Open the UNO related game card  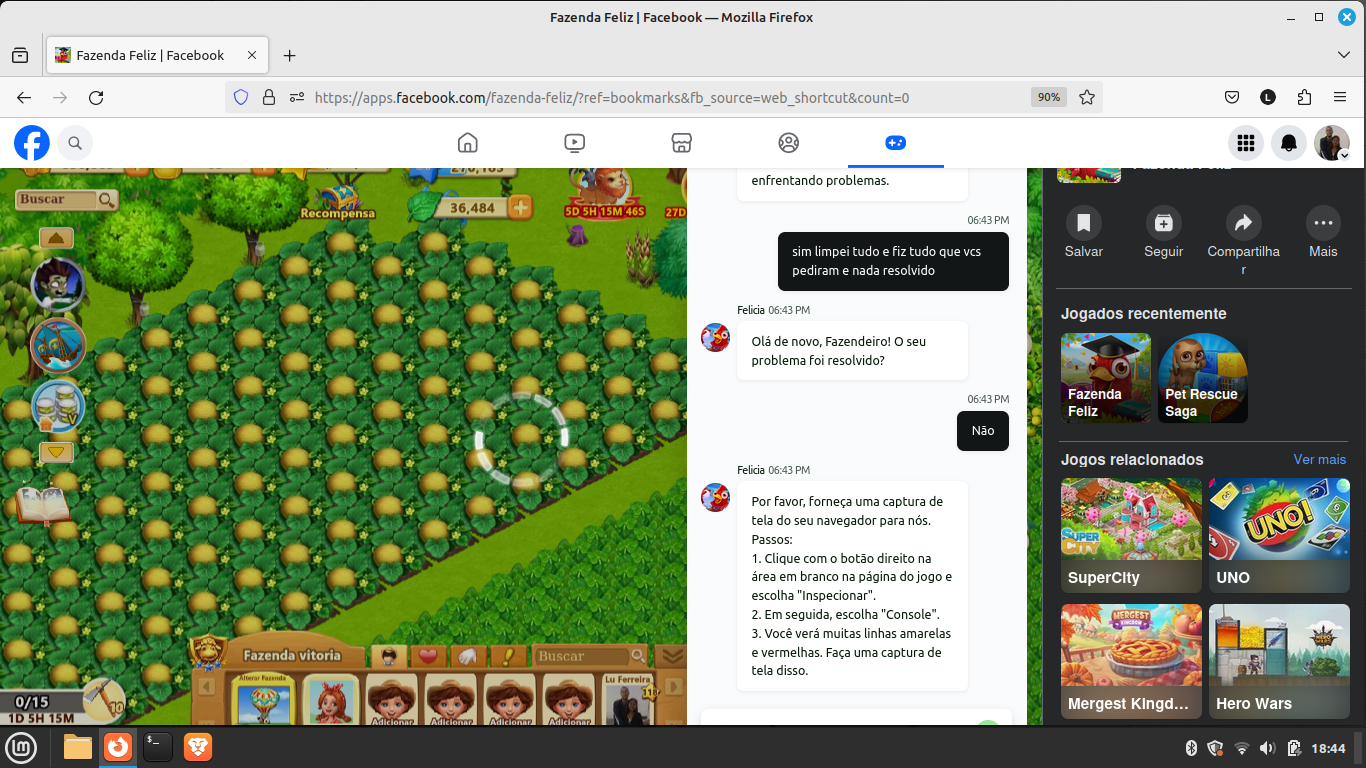tap(1279, 535)
